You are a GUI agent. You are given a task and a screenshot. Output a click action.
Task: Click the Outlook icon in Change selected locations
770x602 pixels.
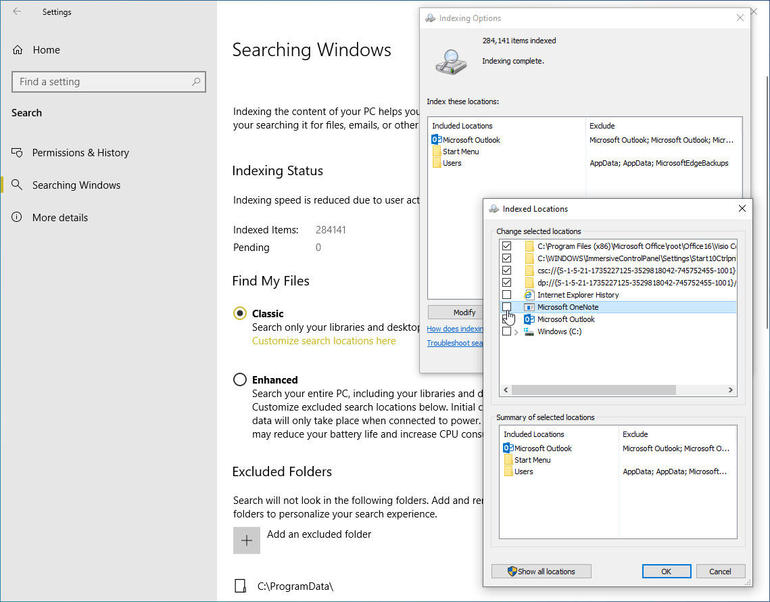529,319
